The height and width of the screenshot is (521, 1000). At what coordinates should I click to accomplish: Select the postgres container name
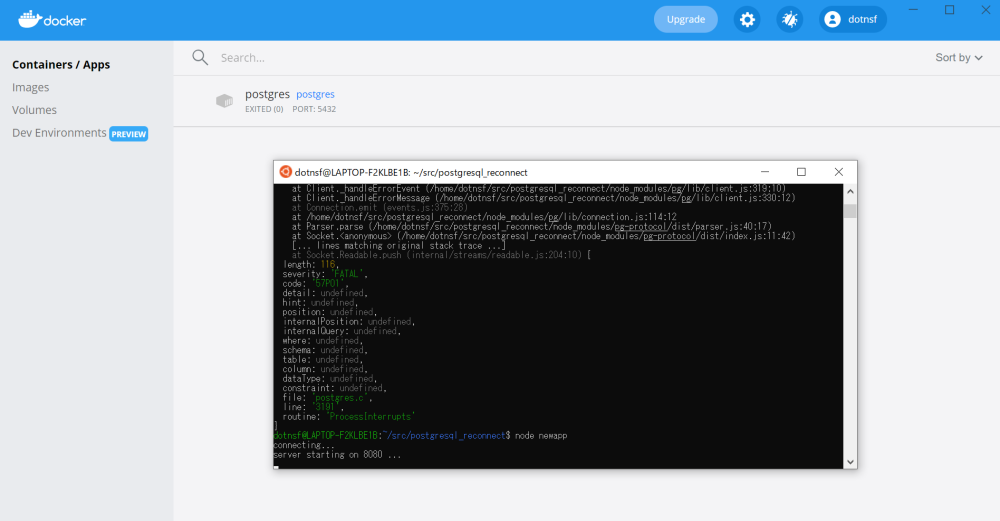(x=267, y=94)
